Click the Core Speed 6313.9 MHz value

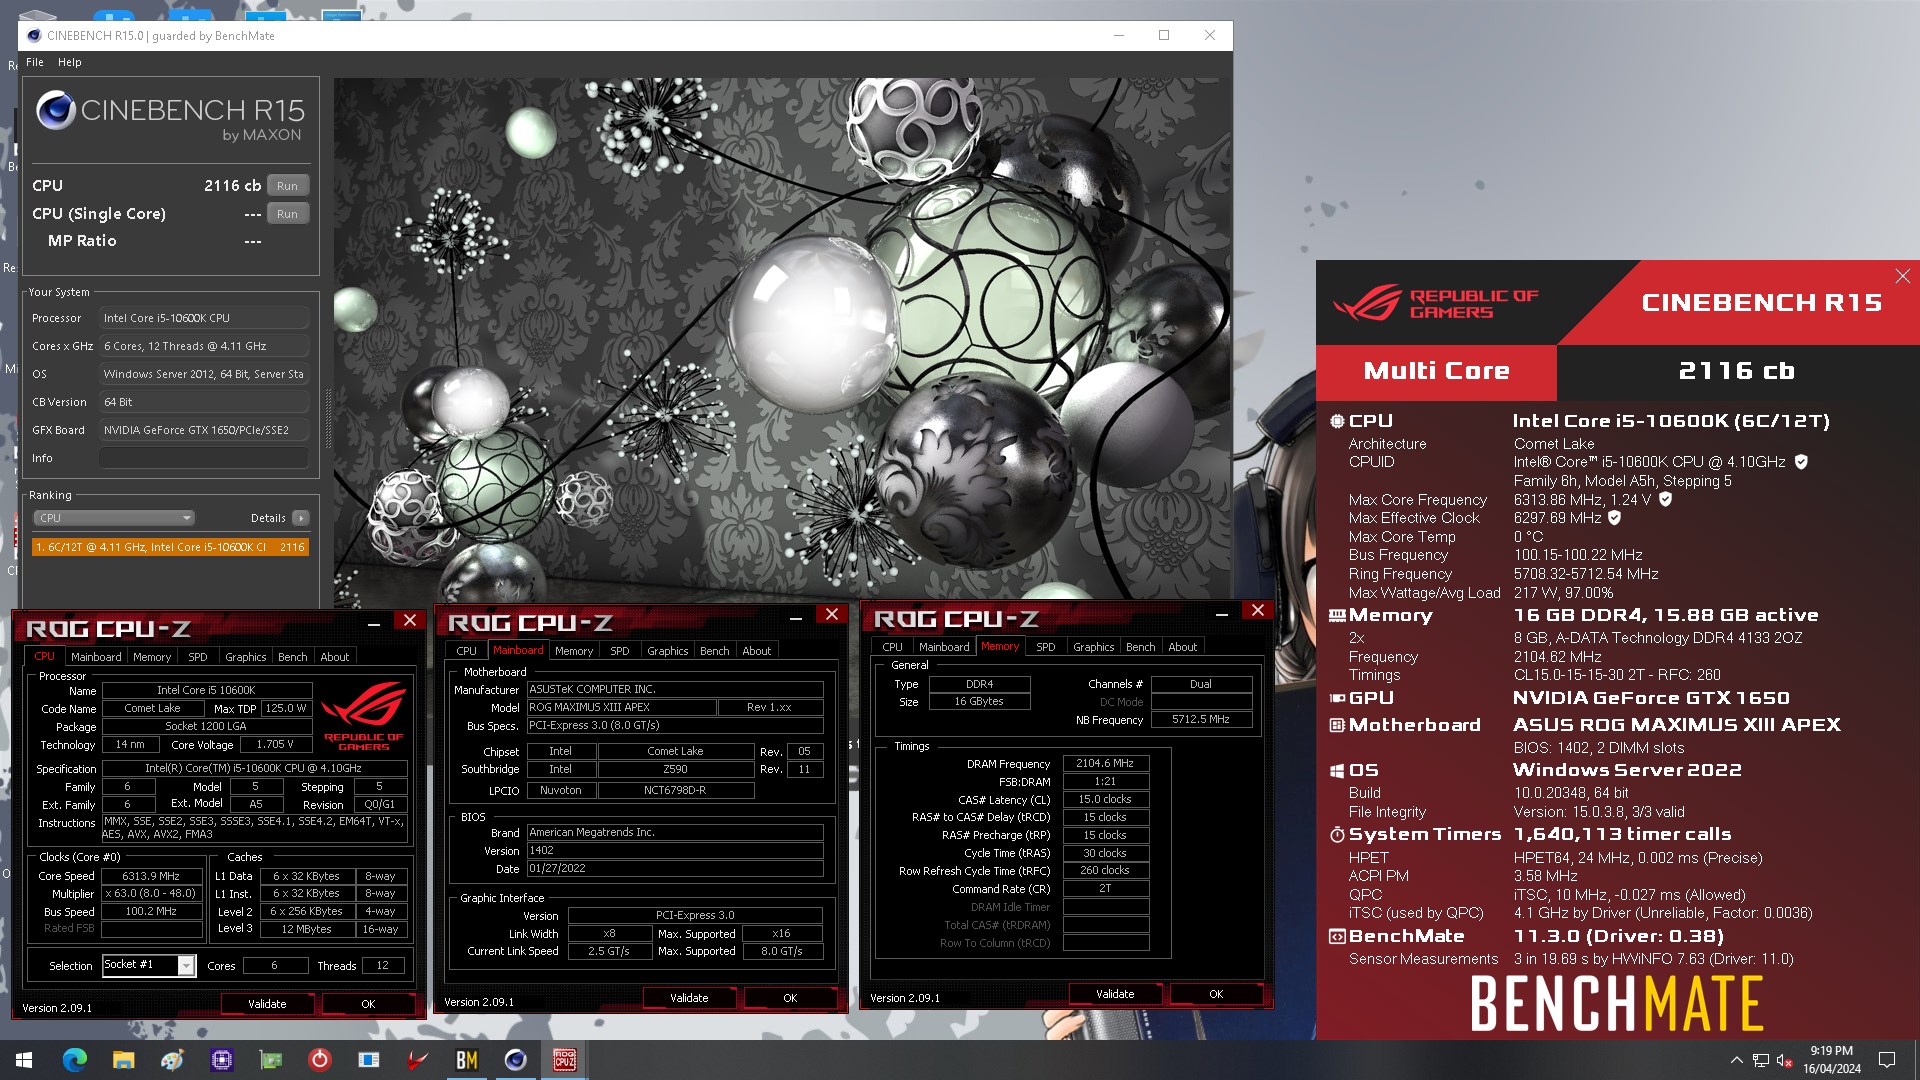[151, 876]
